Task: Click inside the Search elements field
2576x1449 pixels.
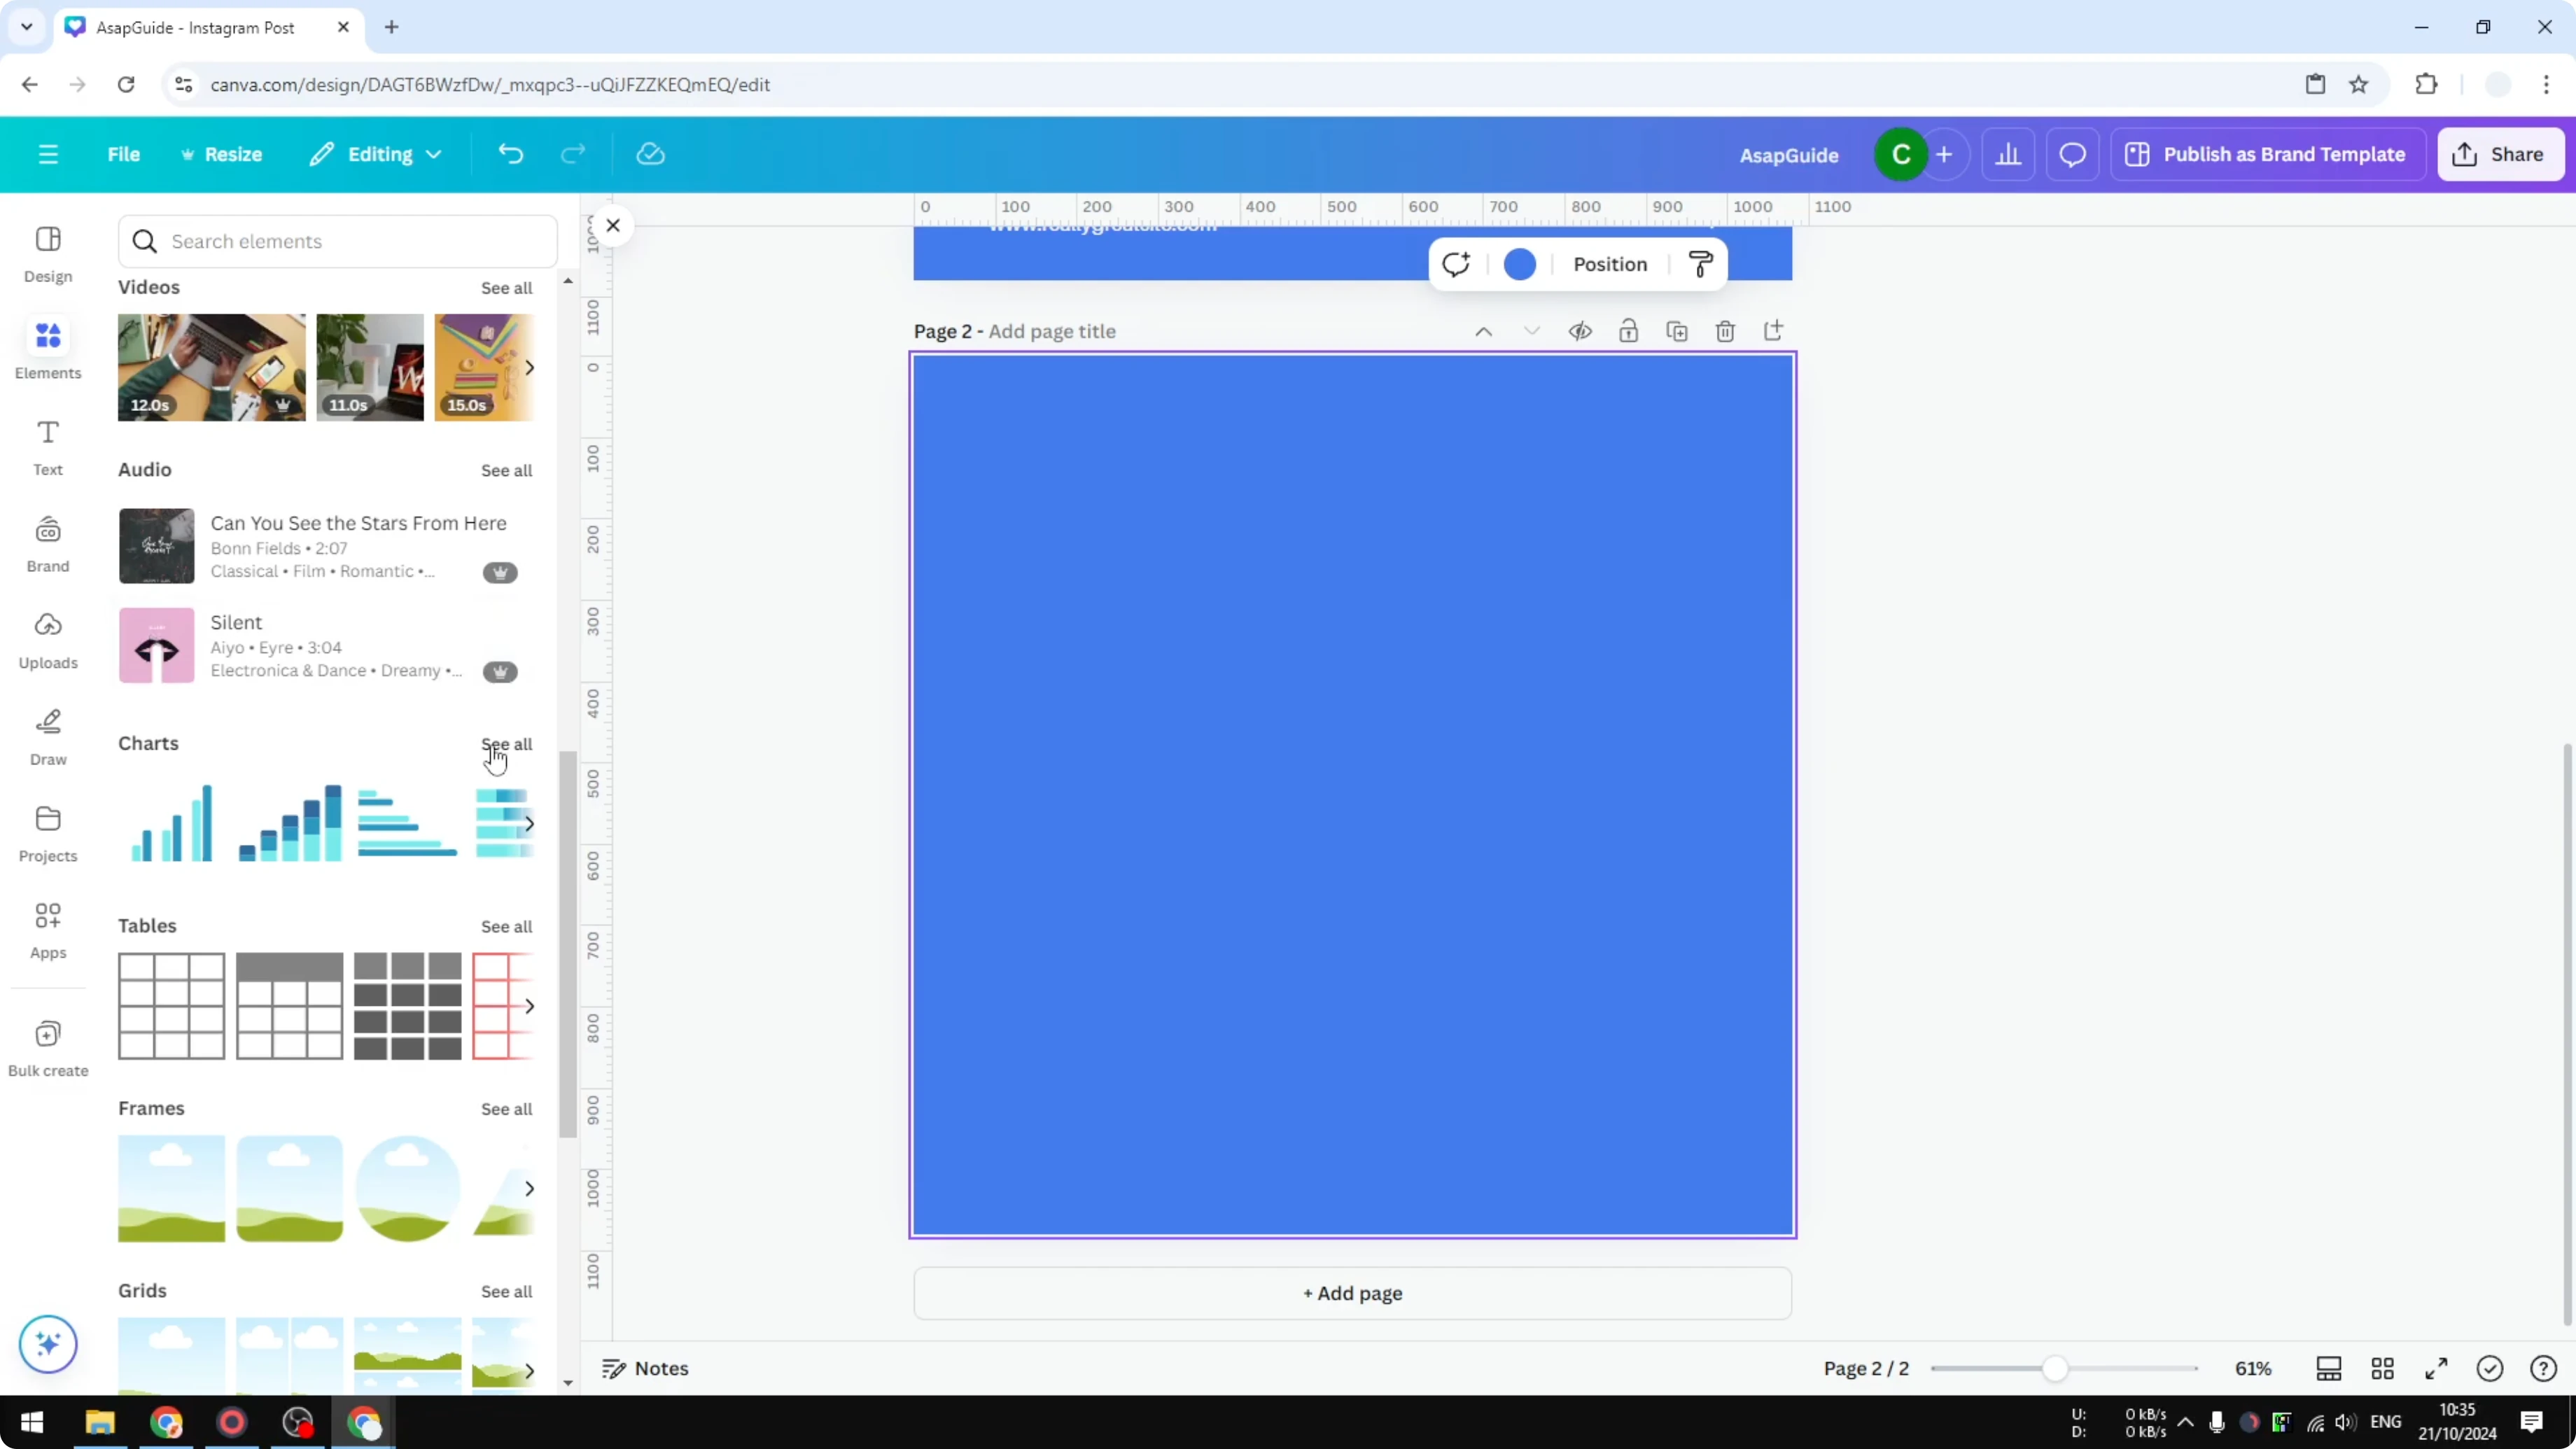Action: point(337,241)
